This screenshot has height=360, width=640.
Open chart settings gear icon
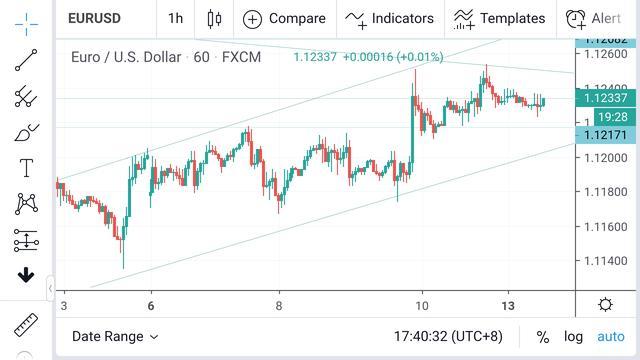605,304
